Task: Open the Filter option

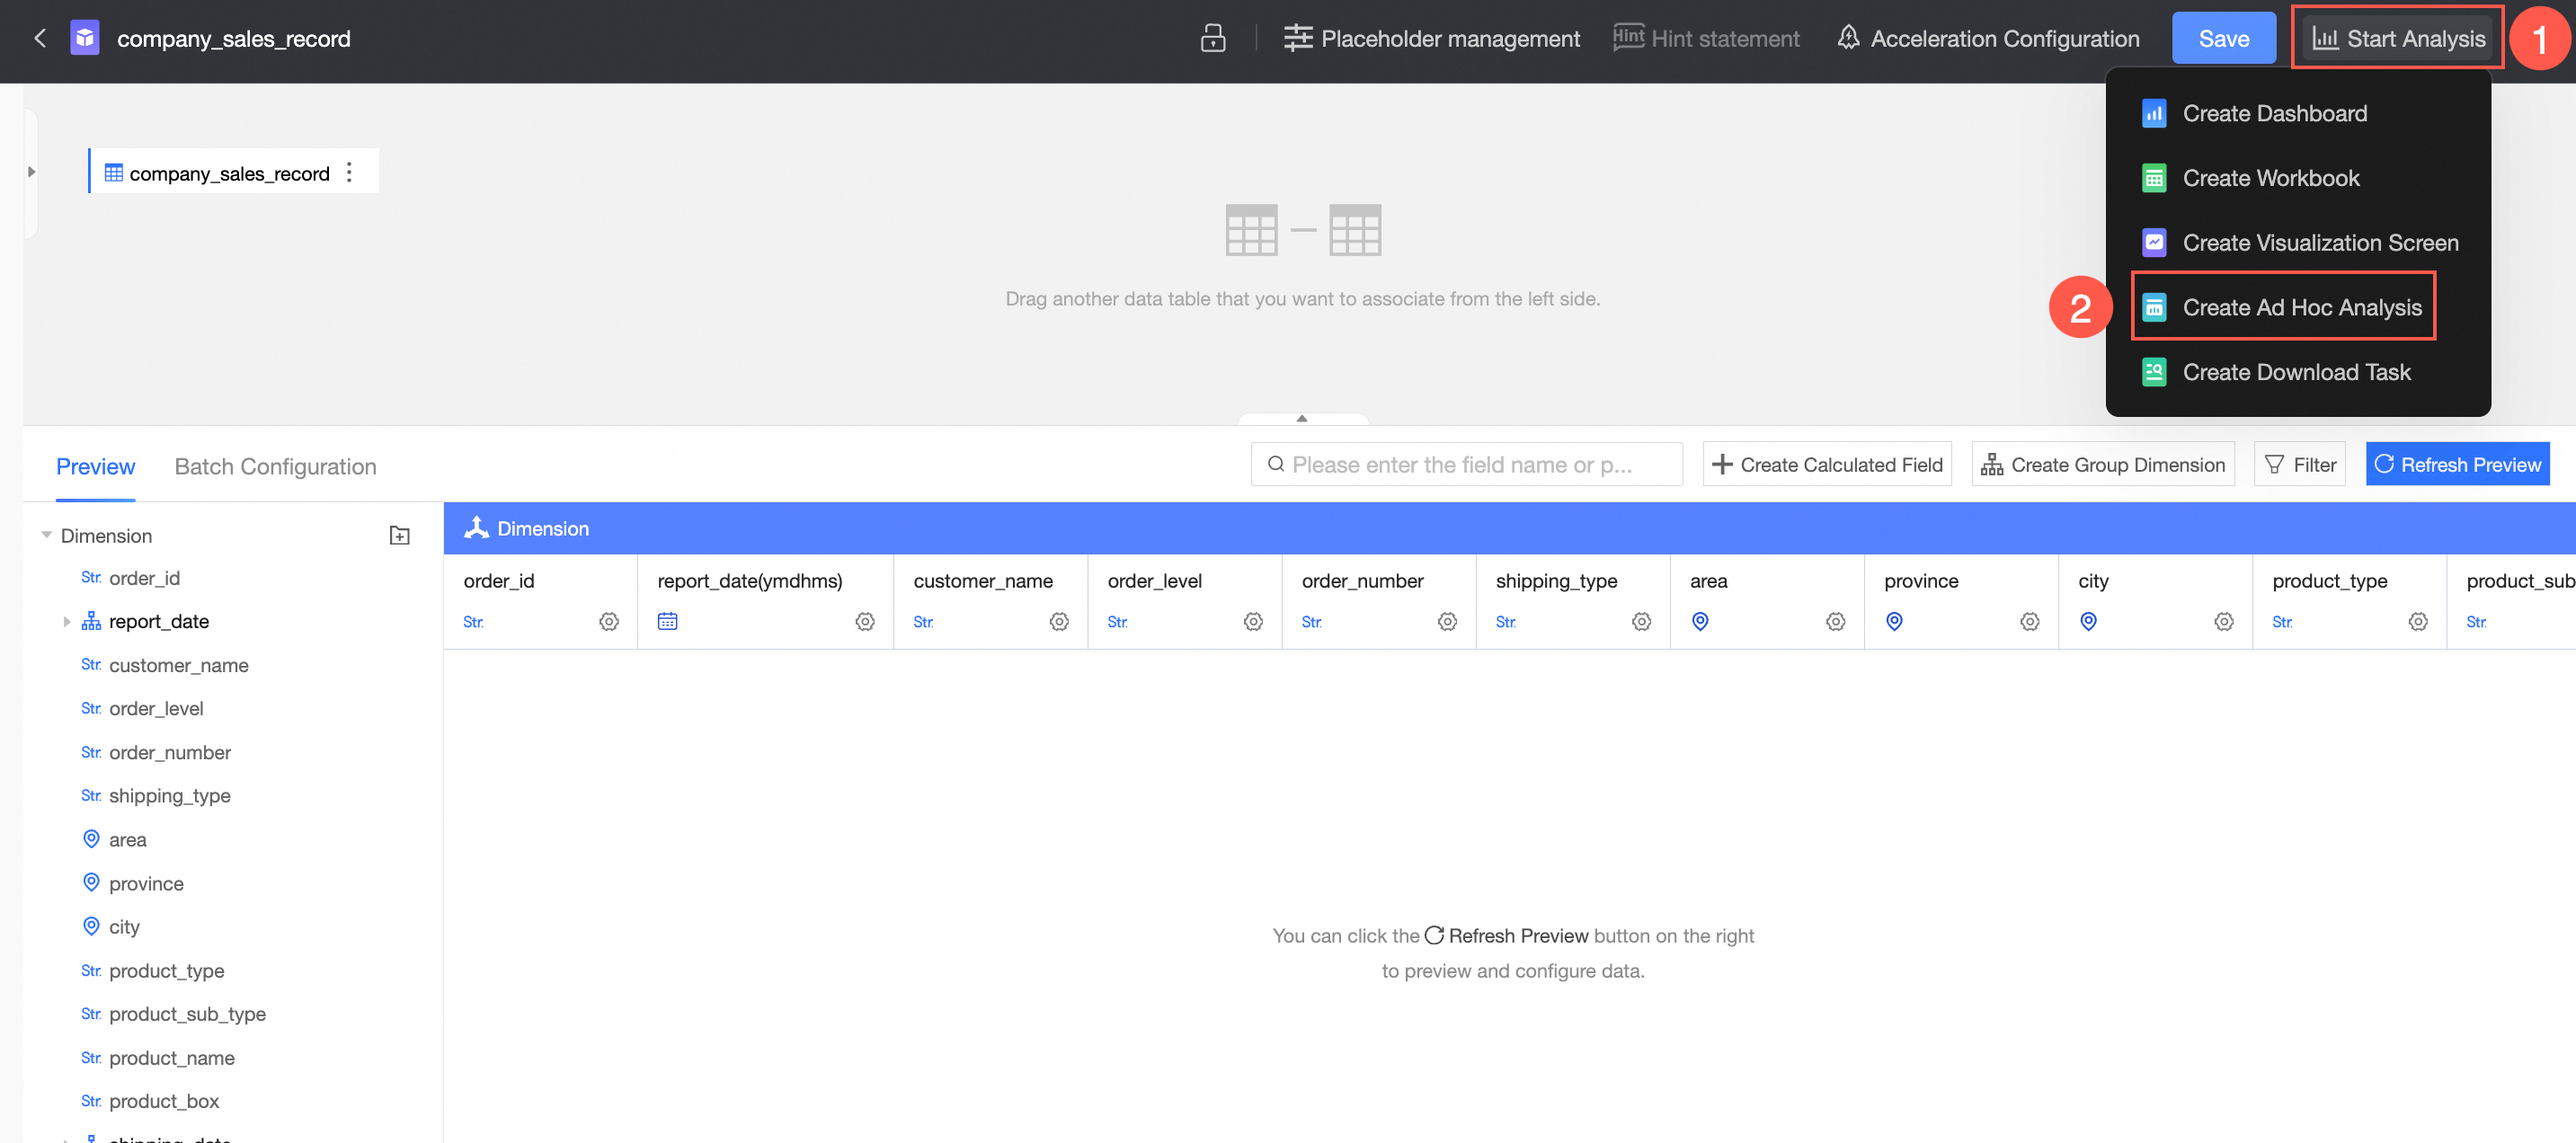Action: [x=2299, y=465]
